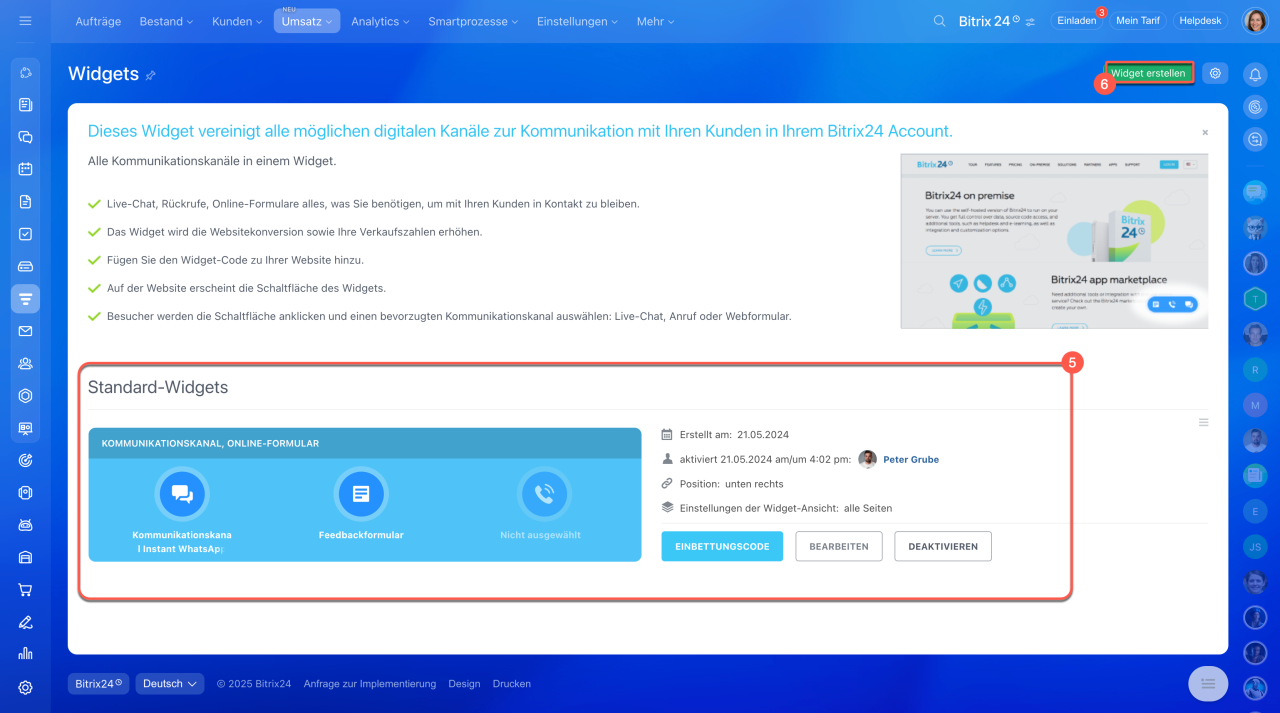Screen dimensions: 1280x713
Task: Open the collaboration circle icon in left sidebar
Action: tap(26, 73)
